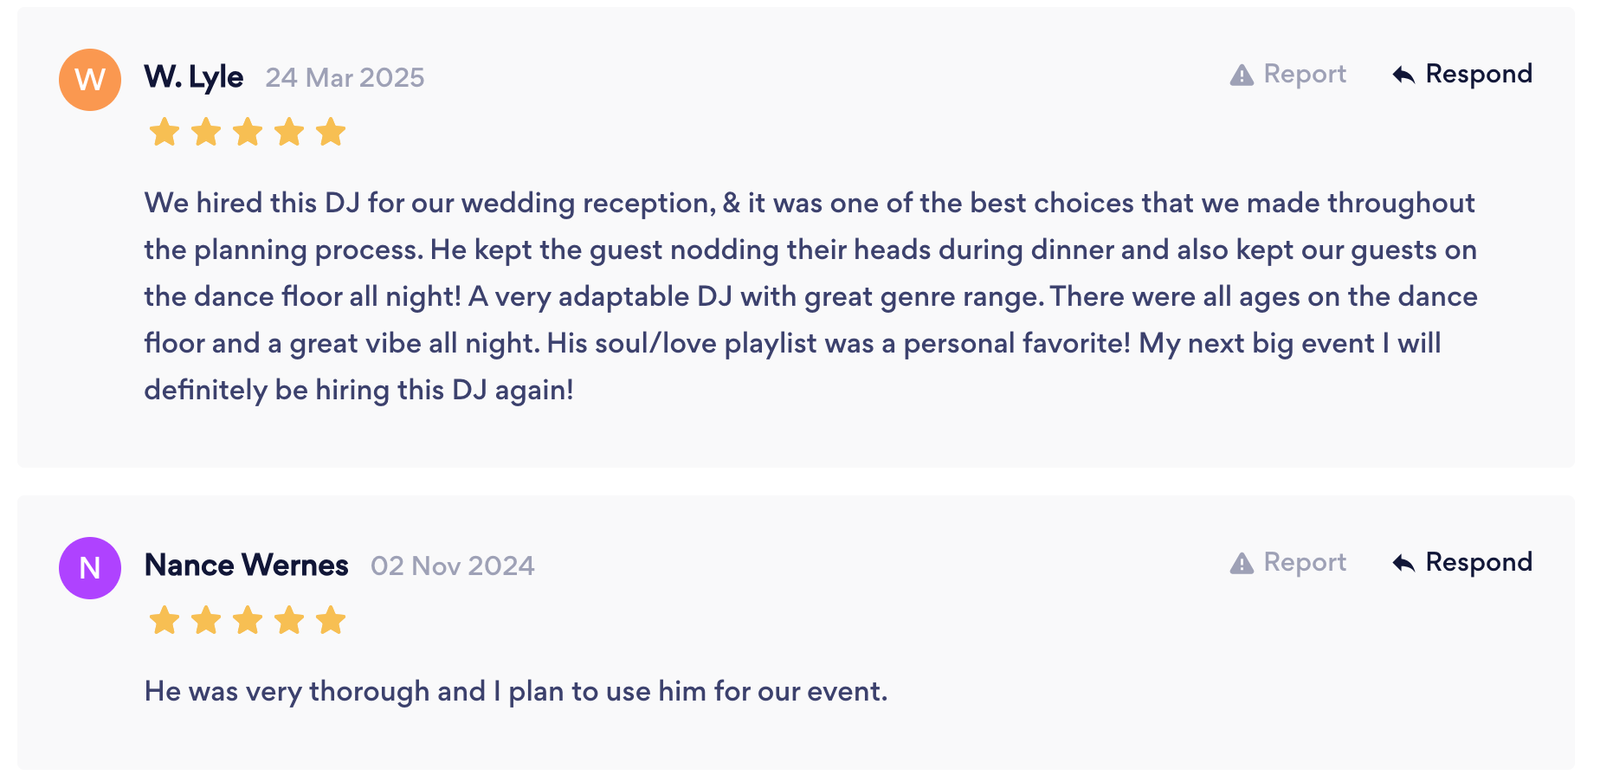Click the warning icon on W. Lyle's review
Viewport: 1600px width, 783px height.
point(1241,75)
